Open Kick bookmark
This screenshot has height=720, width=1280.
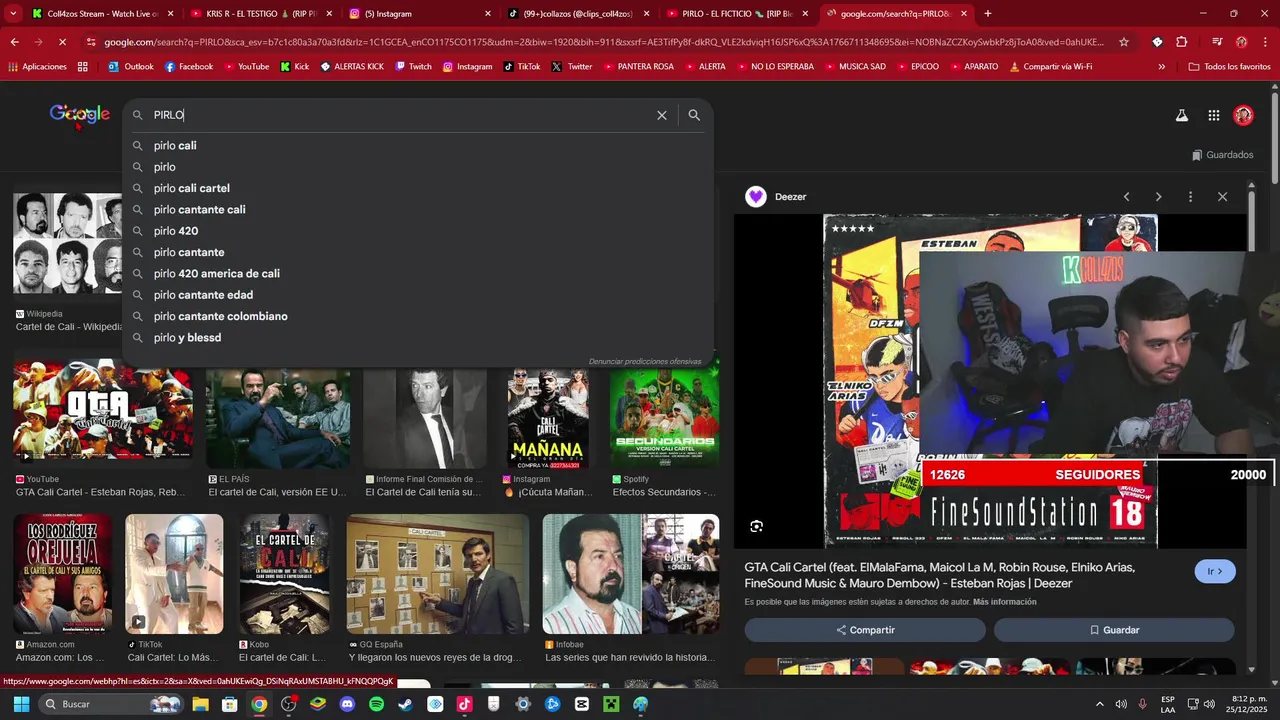tap(295, 67)
